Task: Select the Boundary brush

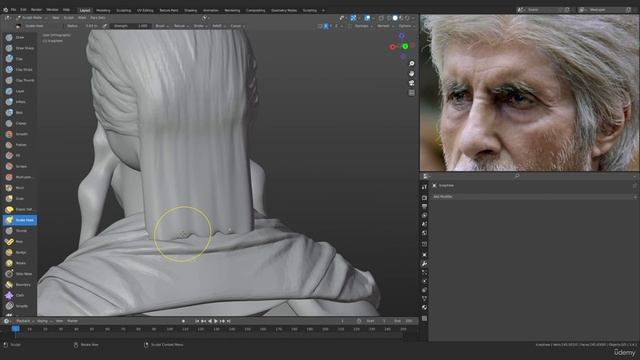Action: (19, 284)
